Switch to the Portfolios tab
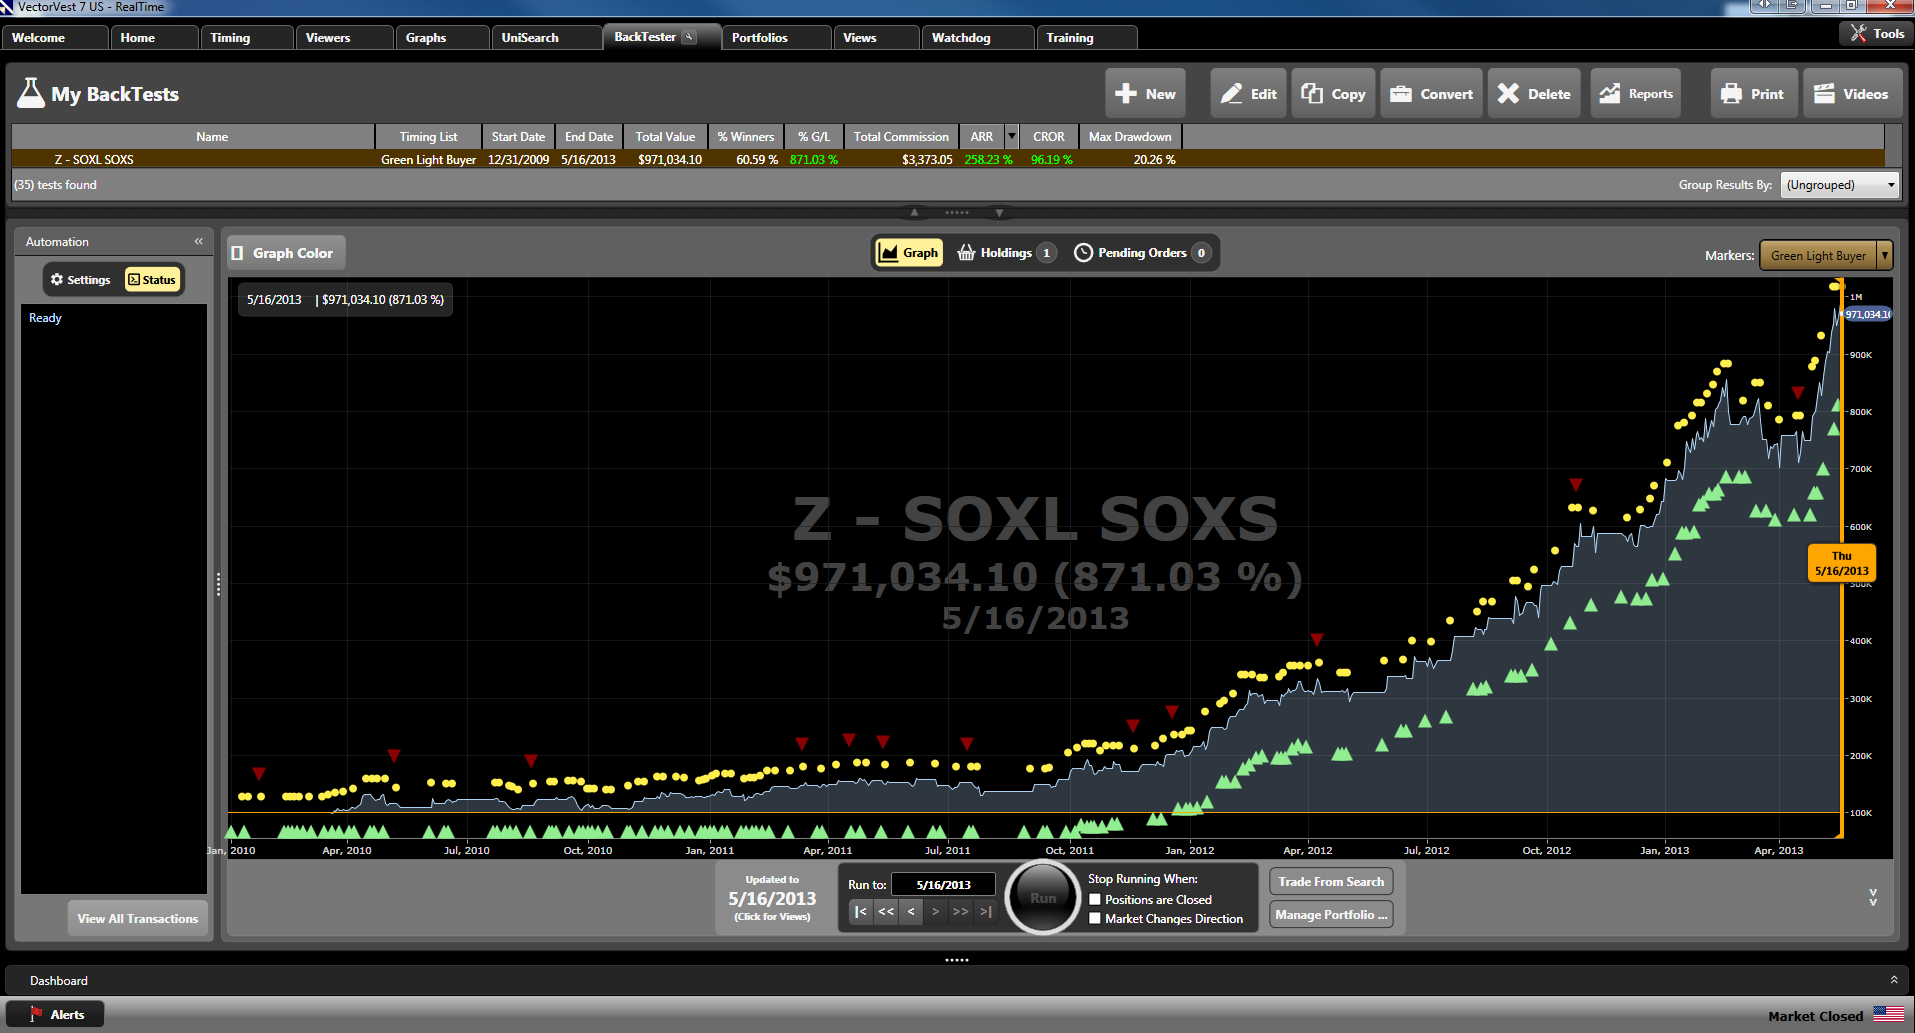1915x1033 pixels. point(776,37)
